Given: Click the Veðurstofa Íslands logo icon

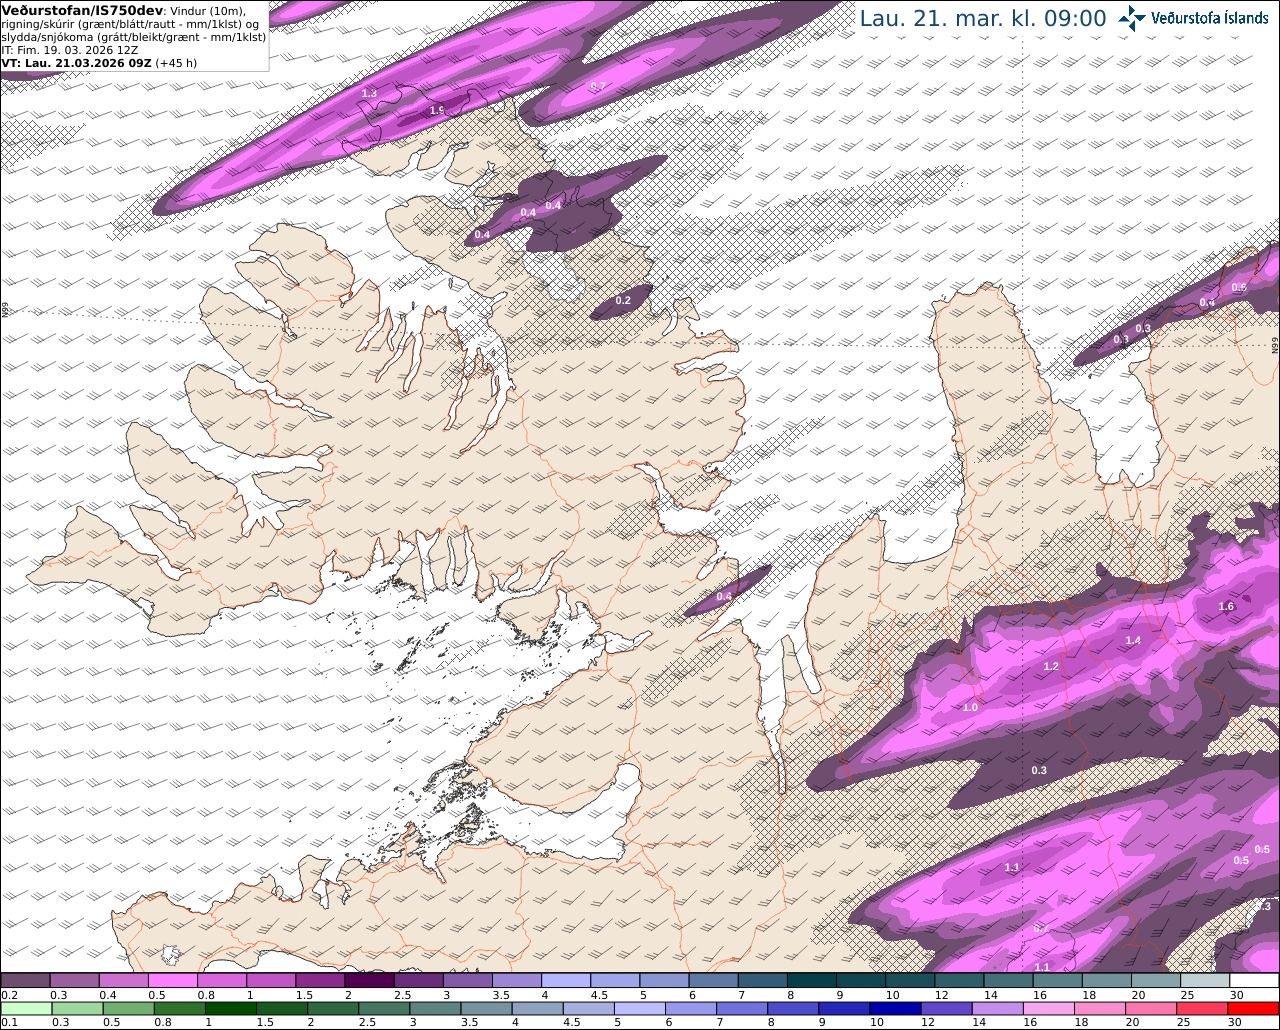Looking at the screenshot, I should click(1132, 18).
